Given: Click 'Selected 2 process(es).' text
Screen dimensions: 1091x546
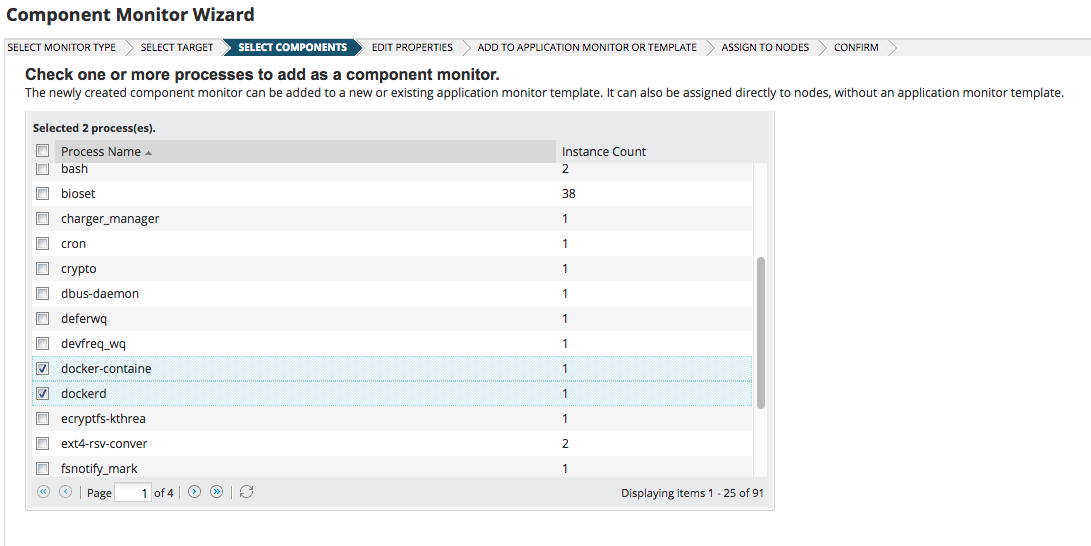Looking at the screenshot, I should [94, 128].
